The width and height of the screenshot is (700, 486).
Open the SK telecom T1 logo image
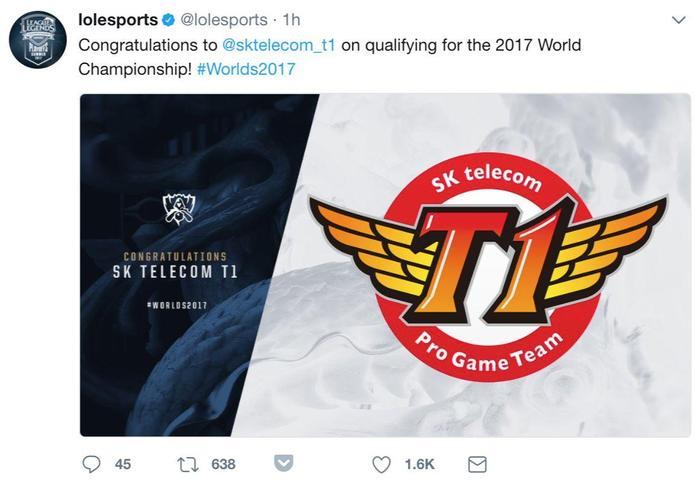point(488,266)
